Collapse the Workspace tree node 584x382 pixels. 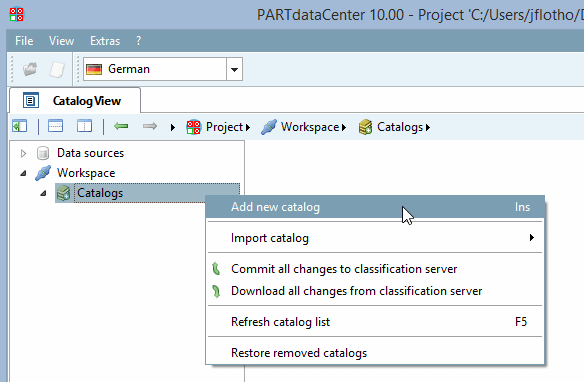(23, 173)
